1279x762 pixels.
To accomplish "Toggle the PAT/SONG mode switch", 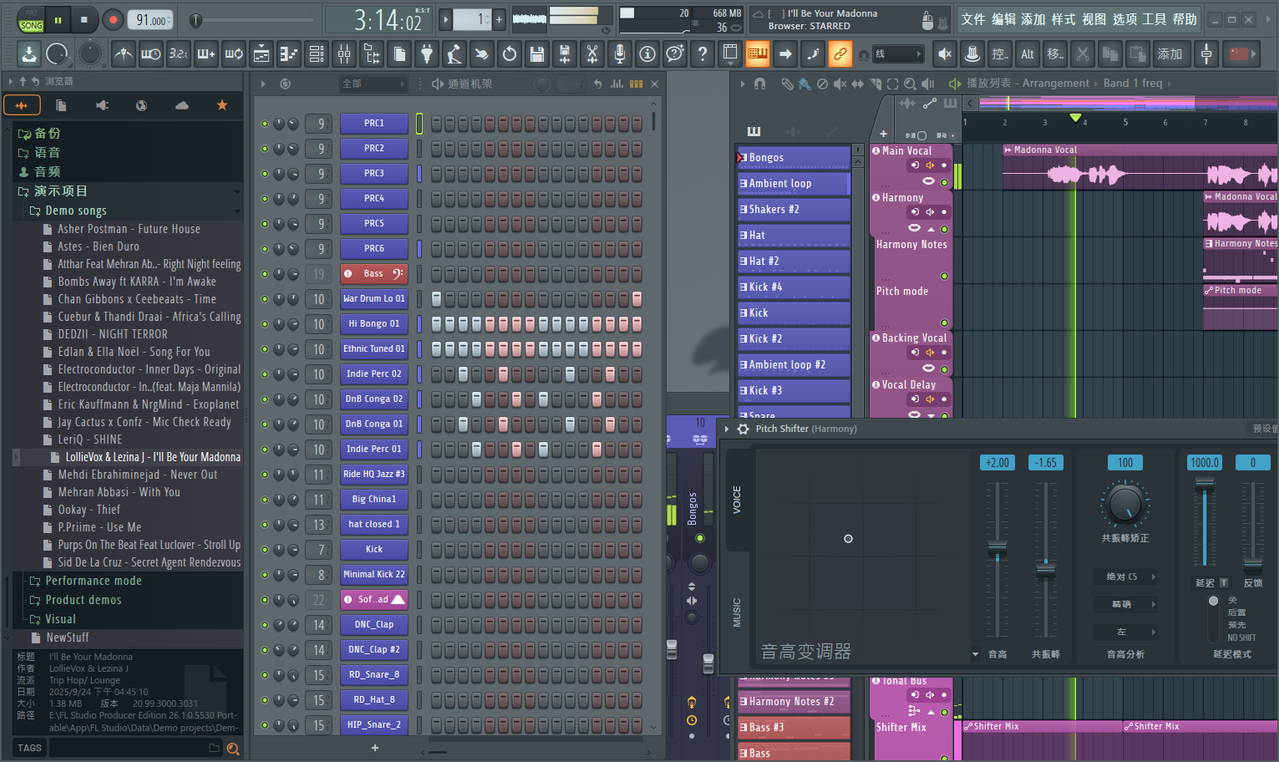I will pos(31,19).
